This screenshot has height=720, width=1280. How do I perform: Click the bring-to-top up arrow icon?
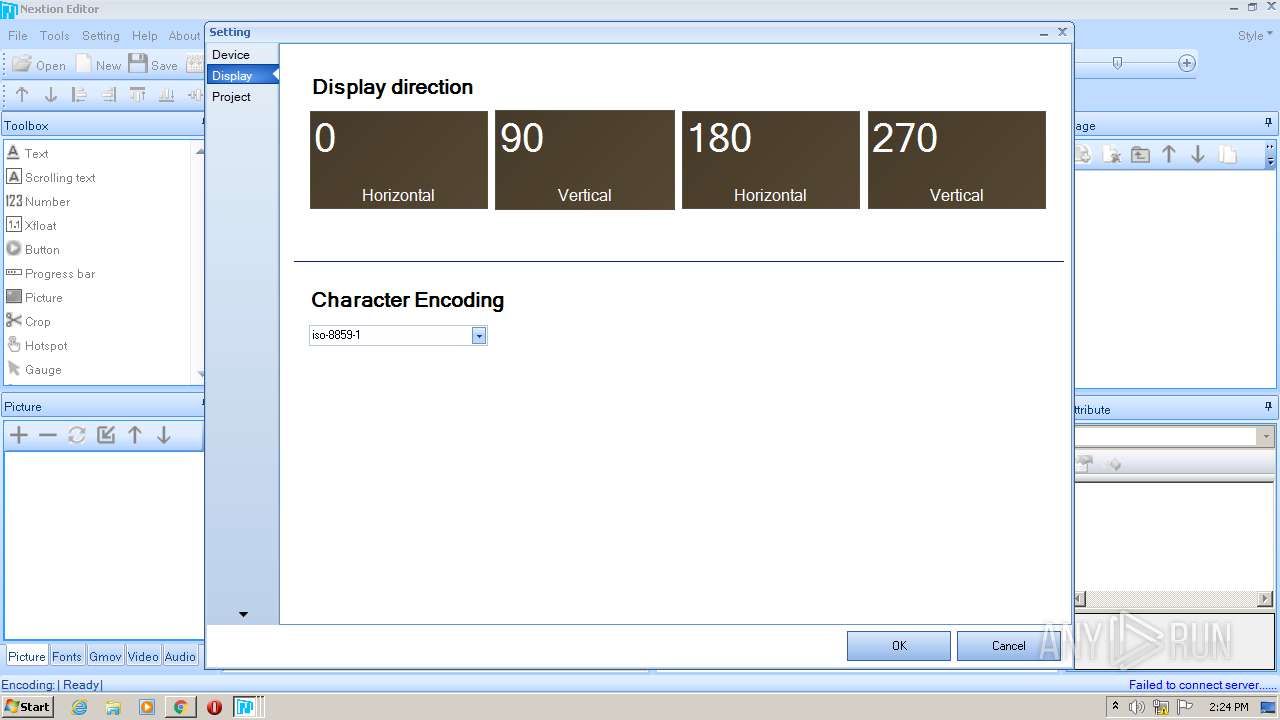pos(22,95)
